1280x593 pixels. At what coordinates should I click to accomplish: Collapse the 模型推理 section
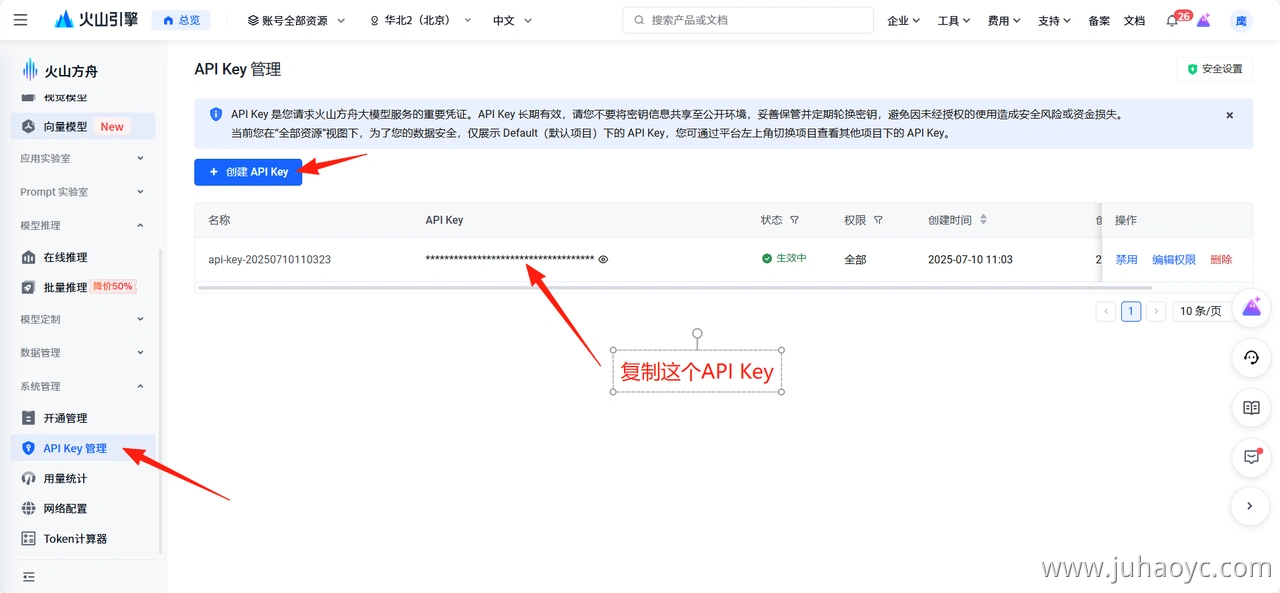[83, 225]
